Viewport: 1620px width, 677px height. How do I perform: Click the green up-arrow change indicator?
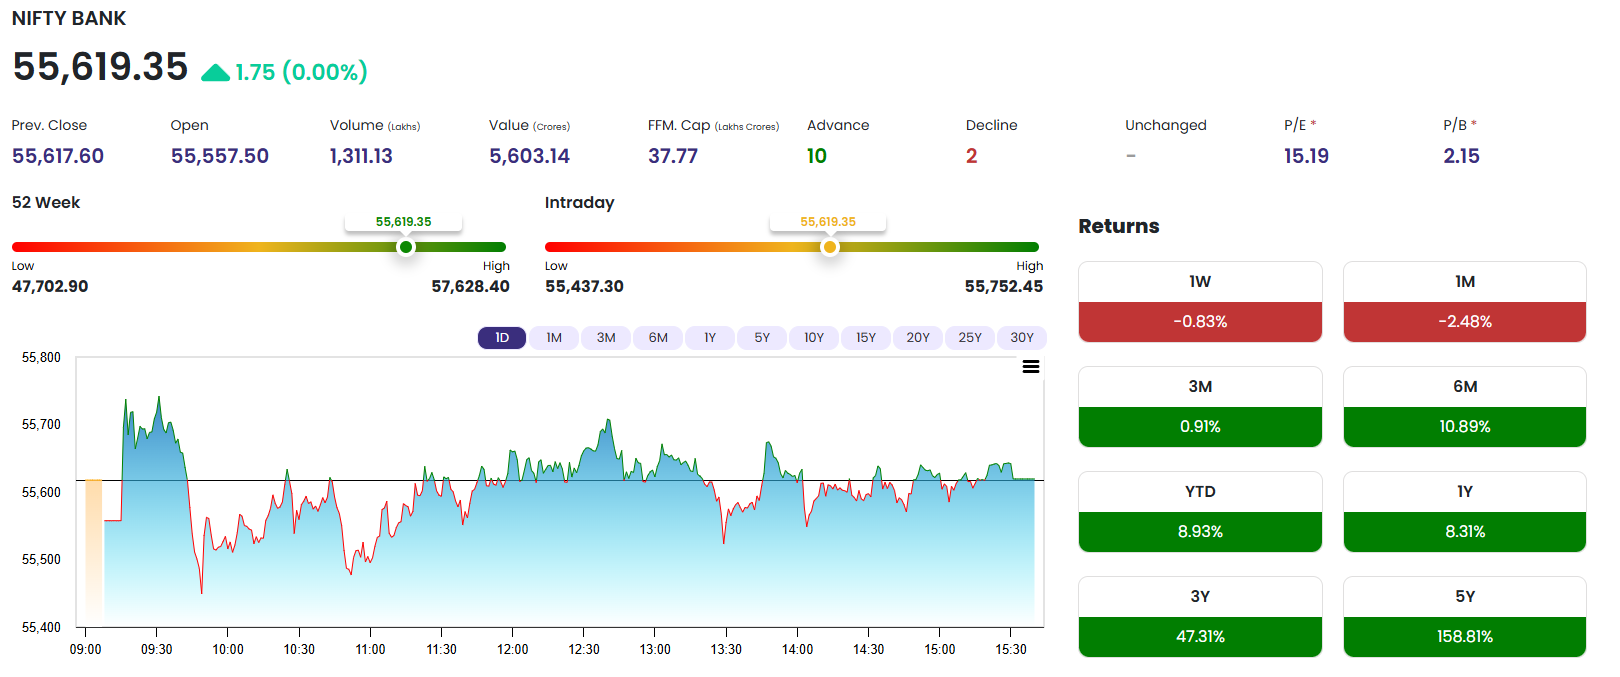tap(216, 72)
